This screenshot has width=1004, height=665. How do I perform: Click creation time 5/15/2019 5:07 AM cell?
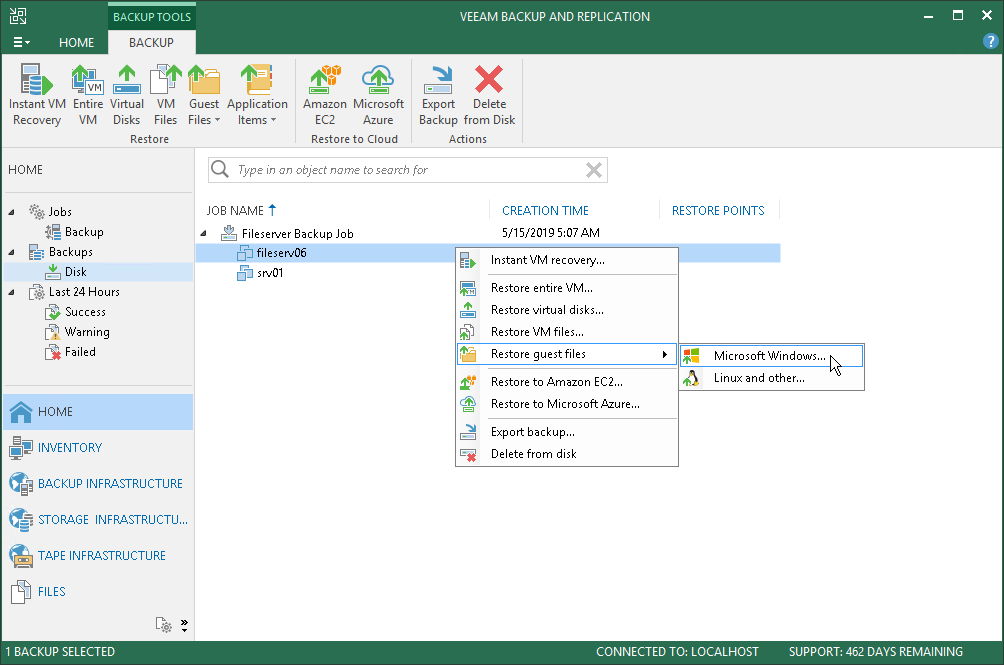point(551,233)
